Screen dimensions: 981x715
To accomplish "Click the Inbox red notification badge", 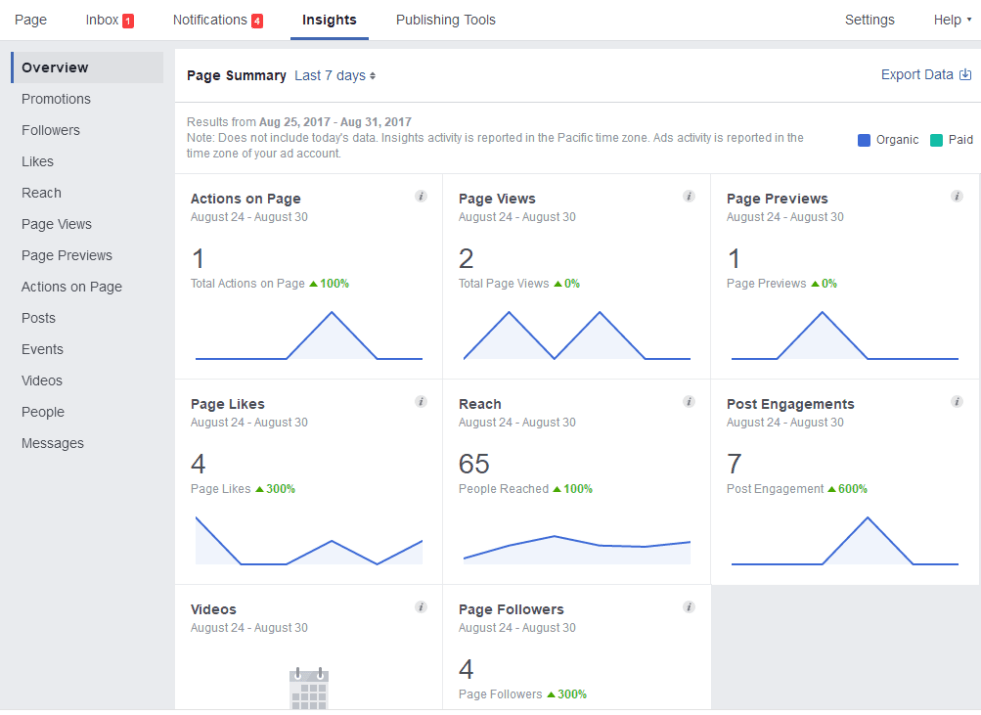I will coord(128,21).
